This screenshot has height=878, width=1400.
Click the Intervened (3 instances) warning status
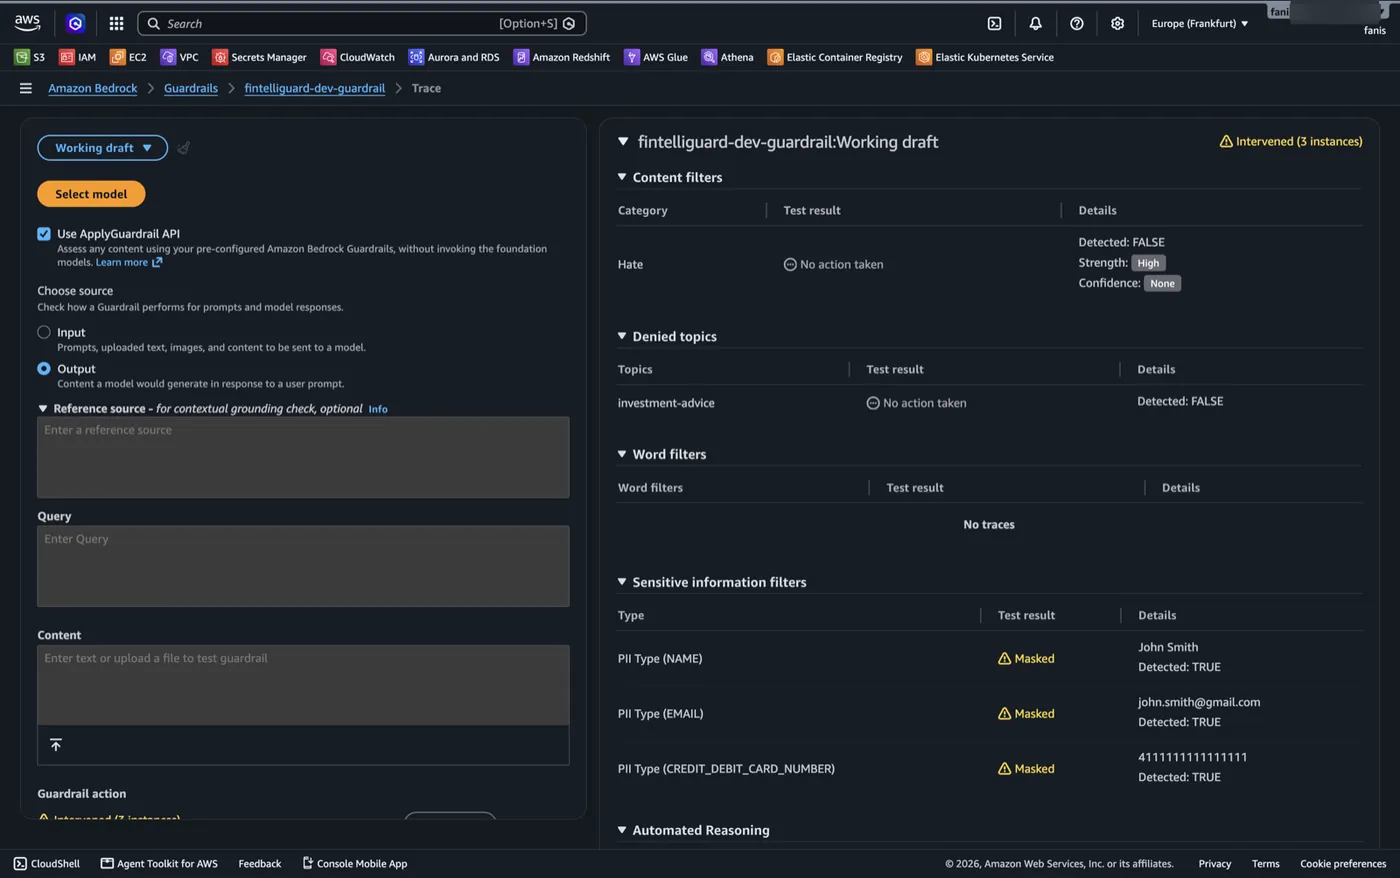pyautogui.click(x=1291, y=141)
